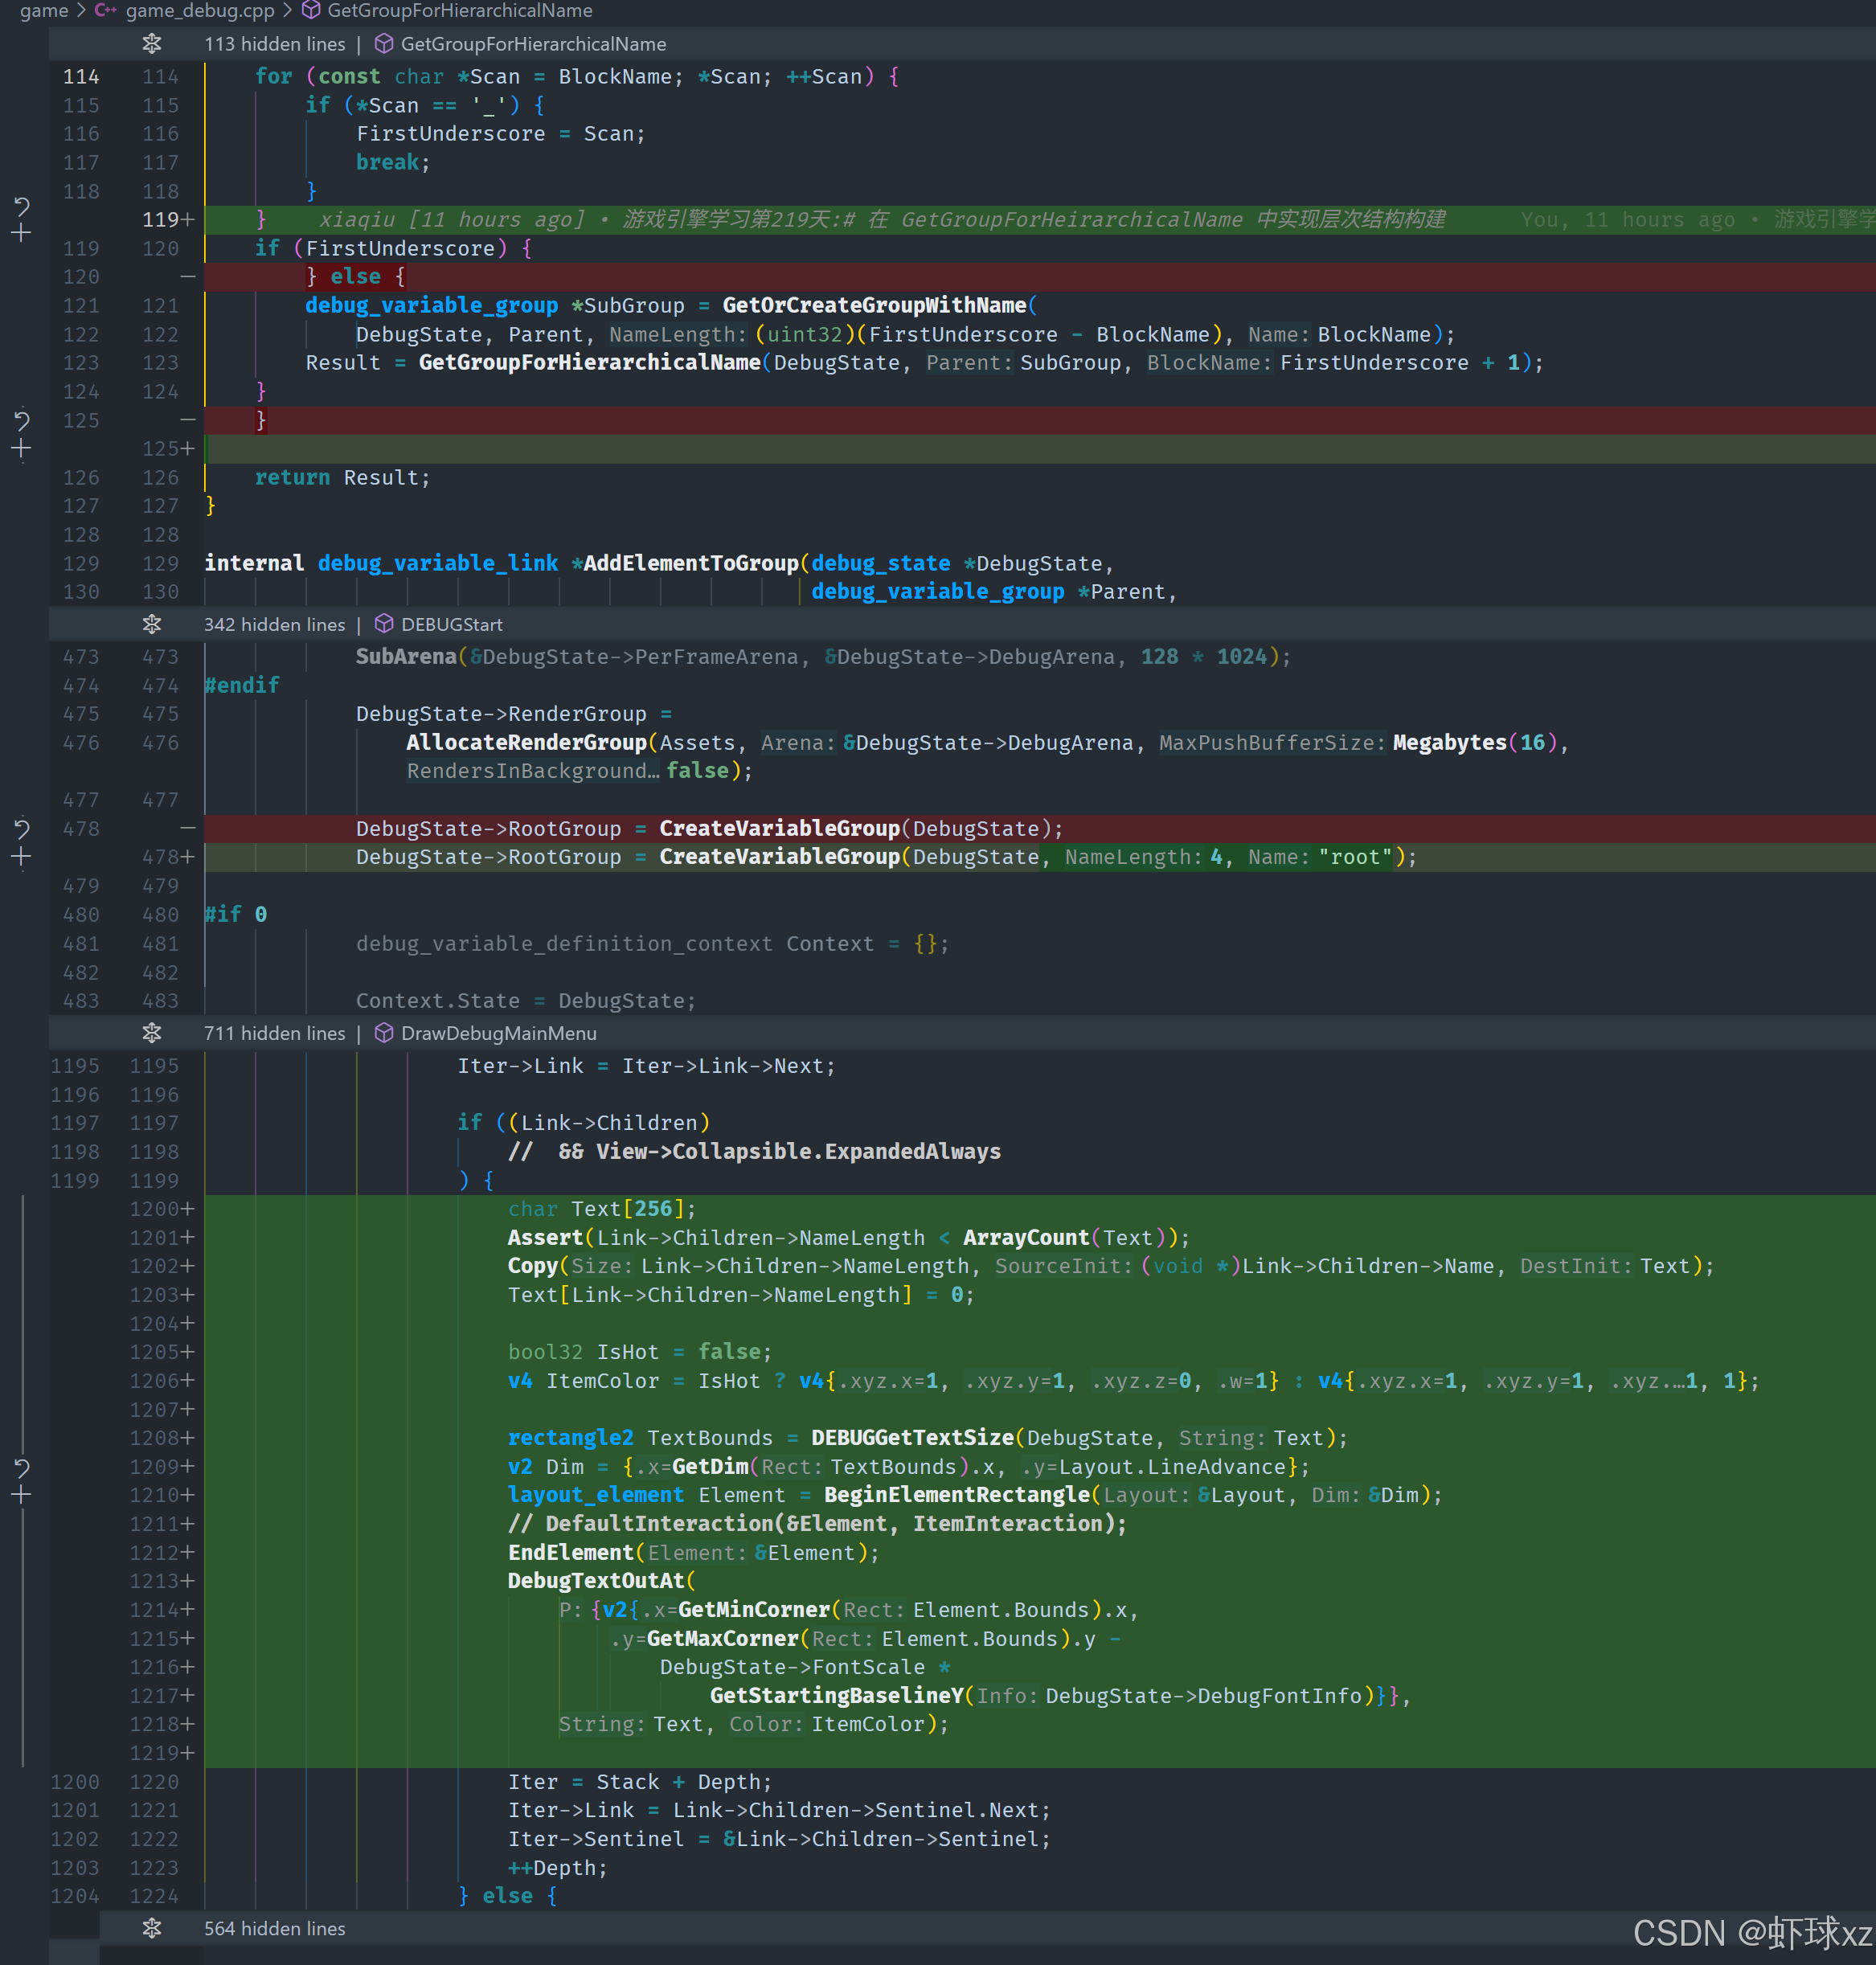Stage the added line 119 change
1876x1965 pixels.
click(21, 234)
